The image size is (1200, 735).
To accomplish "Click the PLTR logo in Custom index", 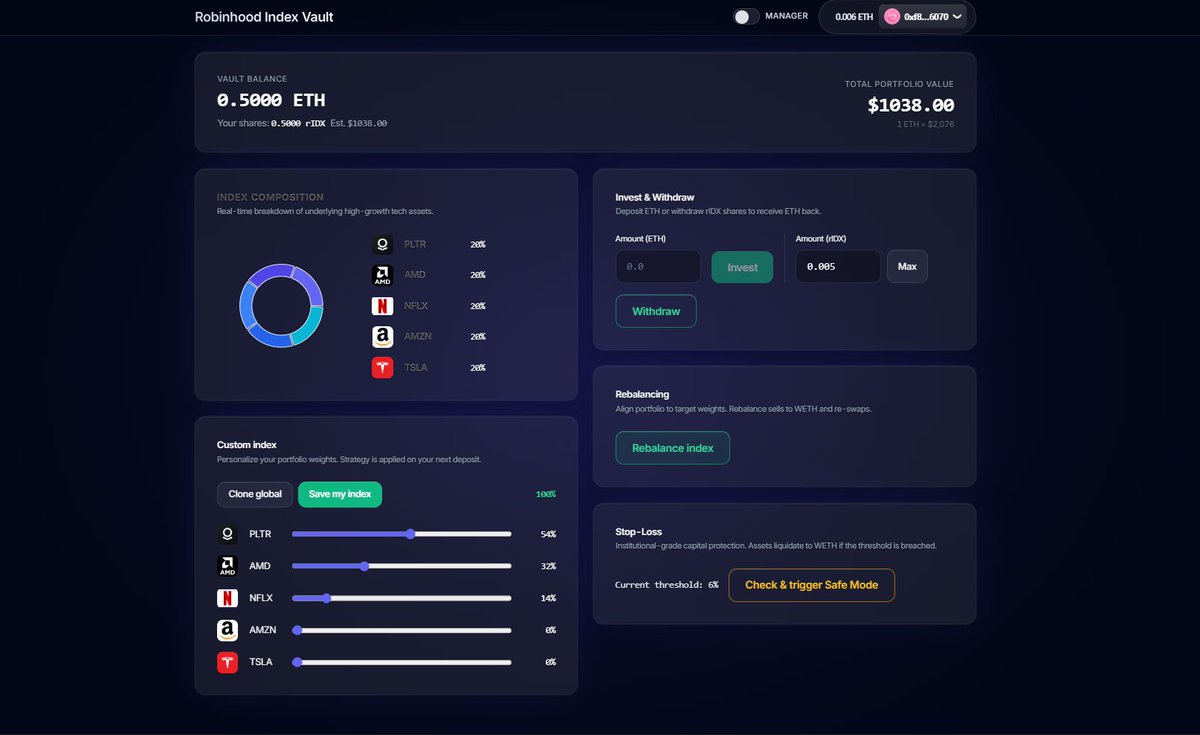I will 227,534.
